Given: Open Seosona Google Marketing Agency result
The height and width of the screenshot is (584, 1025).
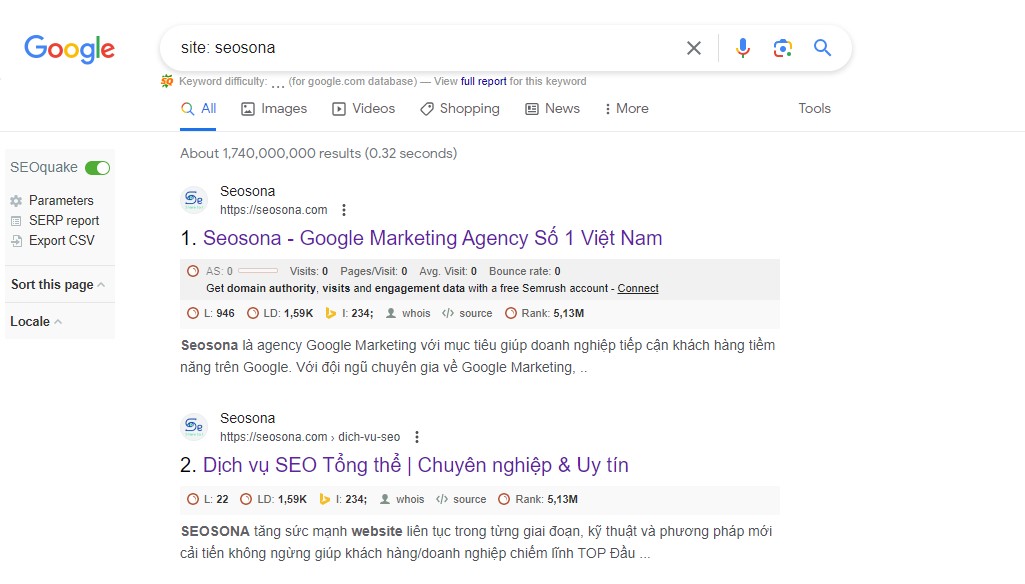Looking at the screenshot, I should (x=432, y=238).
